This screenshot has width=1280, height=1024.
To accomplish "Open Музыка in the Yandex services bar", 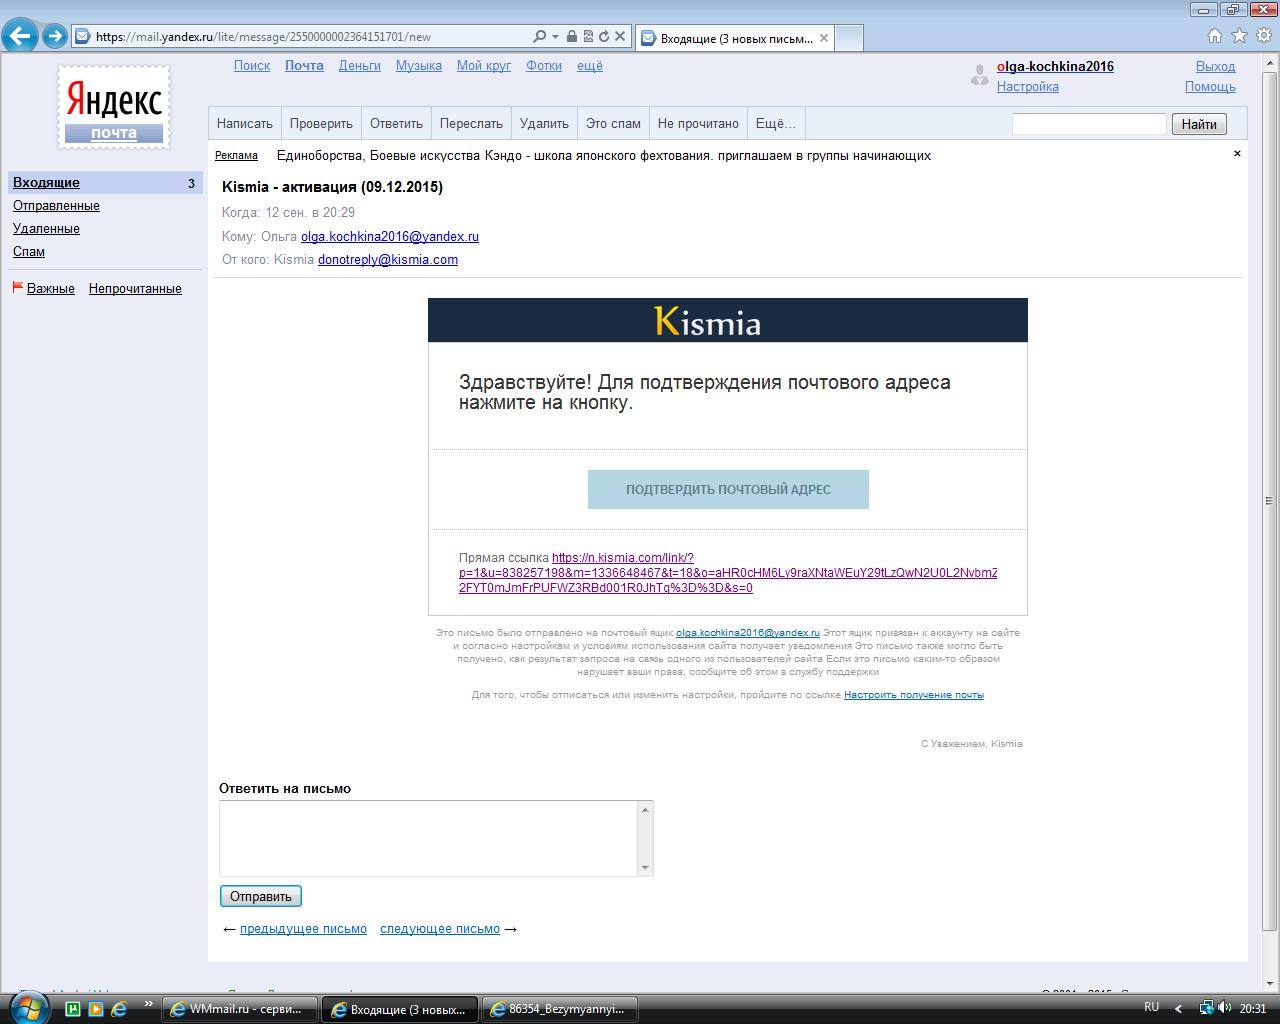I will click(x=418, y=65).
